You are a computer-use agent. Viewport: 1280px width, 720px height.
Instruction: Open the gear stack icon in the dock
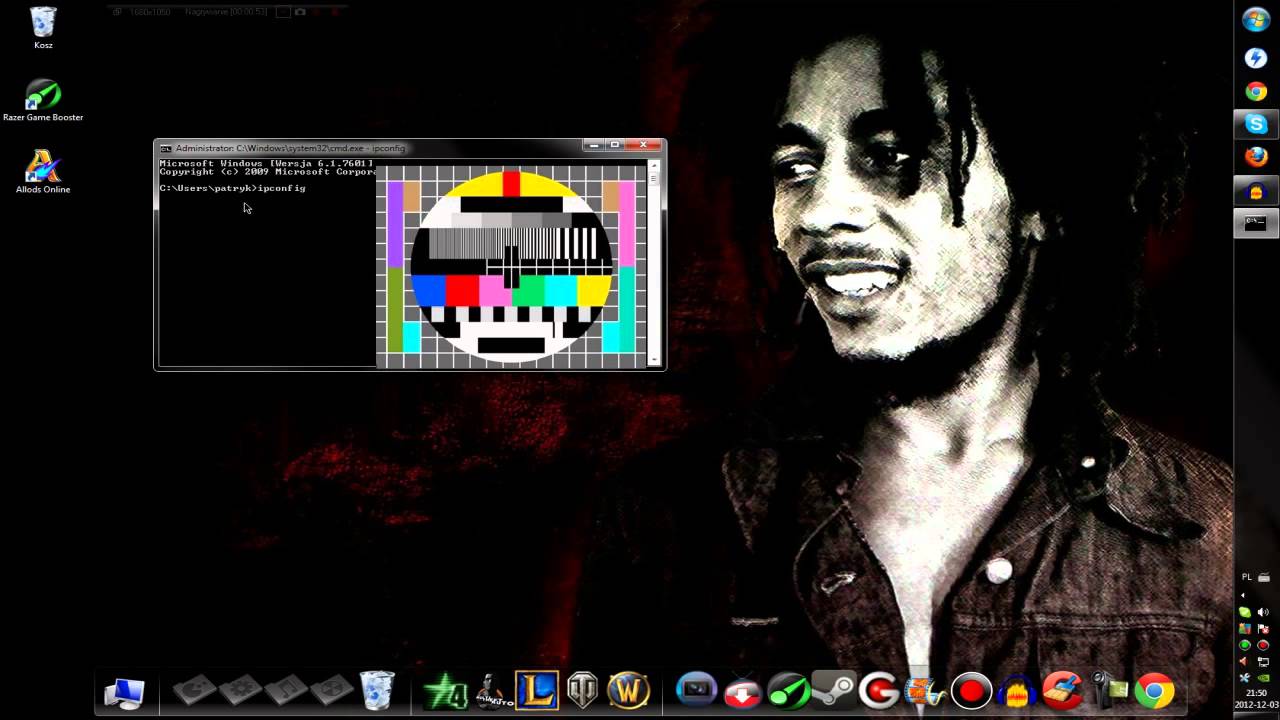(240, 690)
